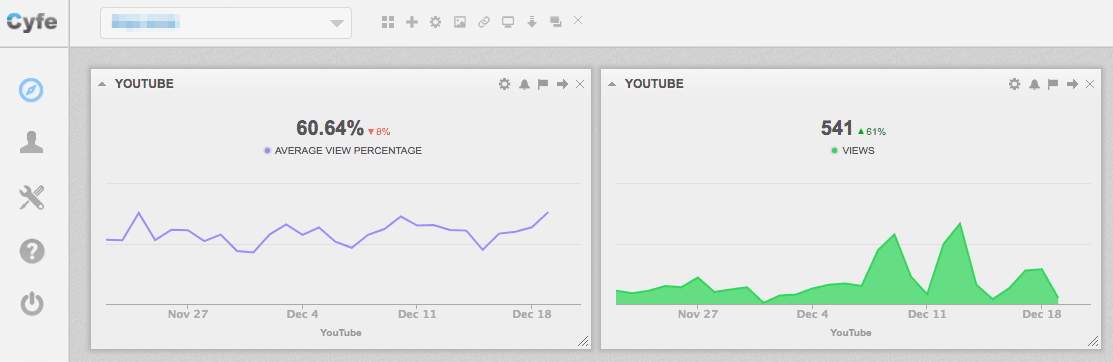Open dashboard settings gear in the top toolbar
This screenshot has height=362, width=1113.
[x=436, y=22]
